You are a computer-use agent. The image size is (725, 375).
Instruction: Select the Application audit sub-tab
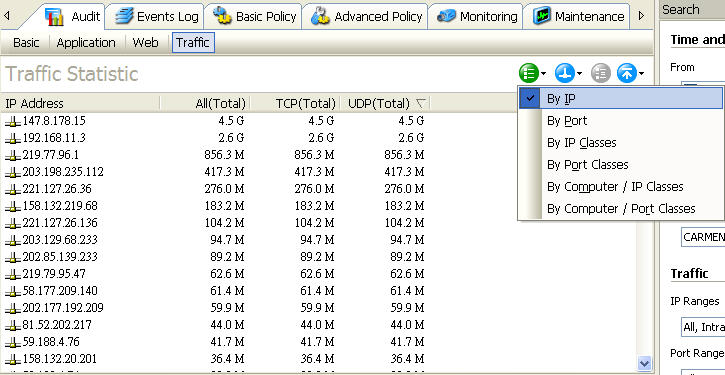coord(86,43)
